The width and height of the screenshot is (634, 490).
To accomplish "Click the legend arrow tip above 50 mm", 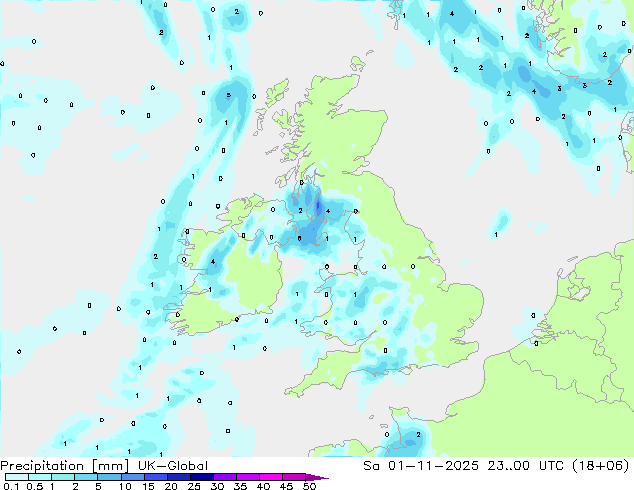I will (x=317, y=477).
